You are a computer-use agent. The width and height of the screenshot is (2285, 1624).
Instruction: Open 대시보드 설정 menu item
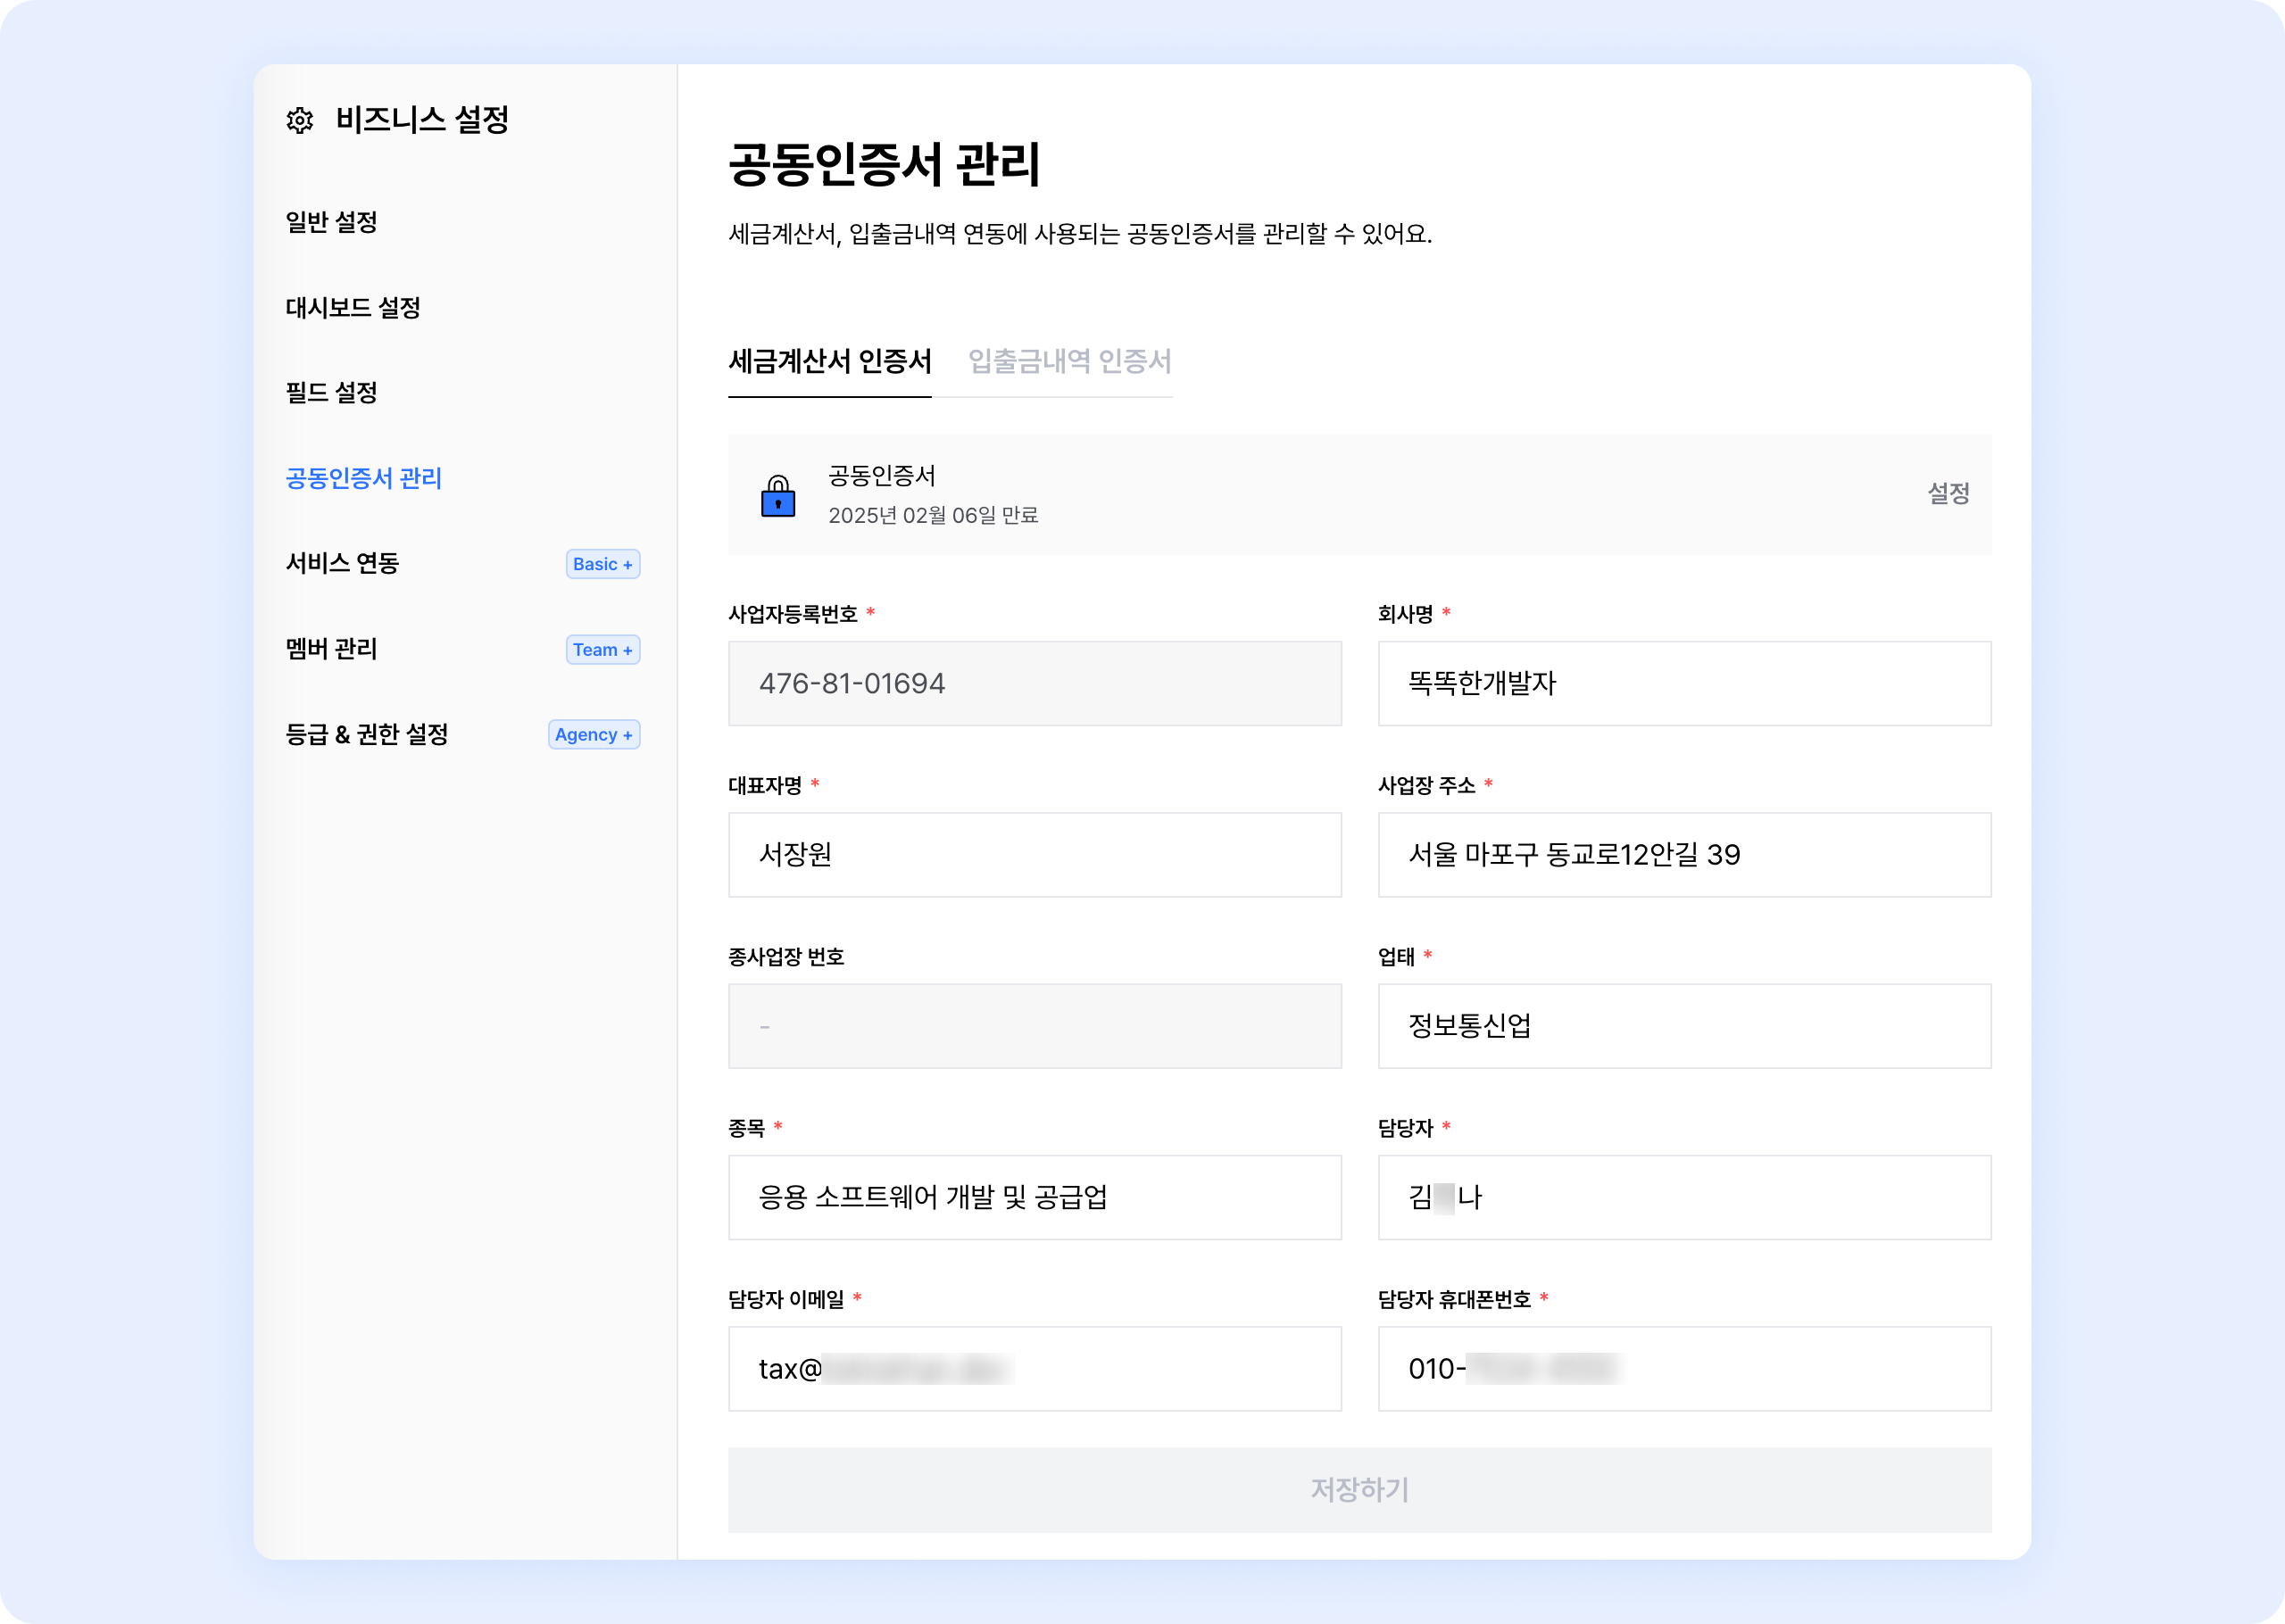pos(353,308)
